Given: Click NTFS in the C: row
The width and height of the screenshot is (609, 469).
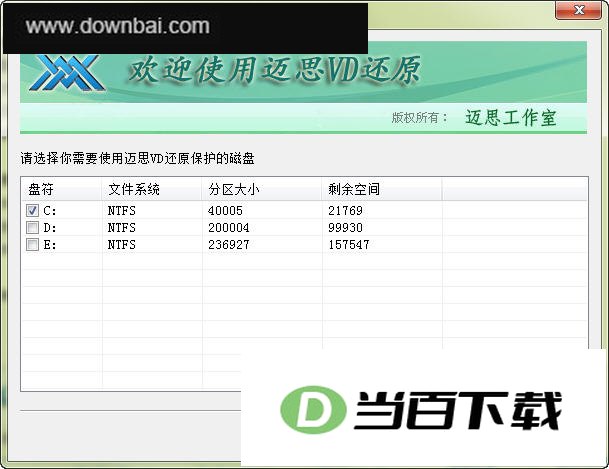Looking at the screenshot, I should tap(122, 211).
